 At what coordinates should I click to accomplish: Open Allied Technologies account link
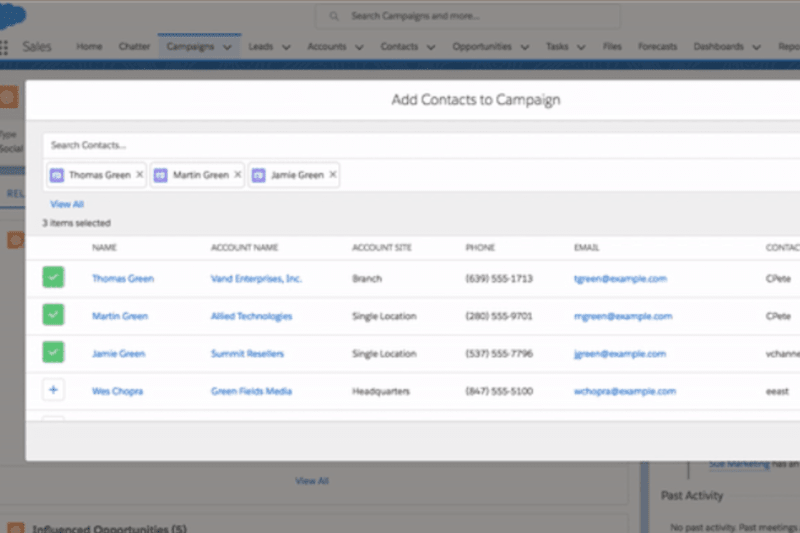(x=252, y=316)
